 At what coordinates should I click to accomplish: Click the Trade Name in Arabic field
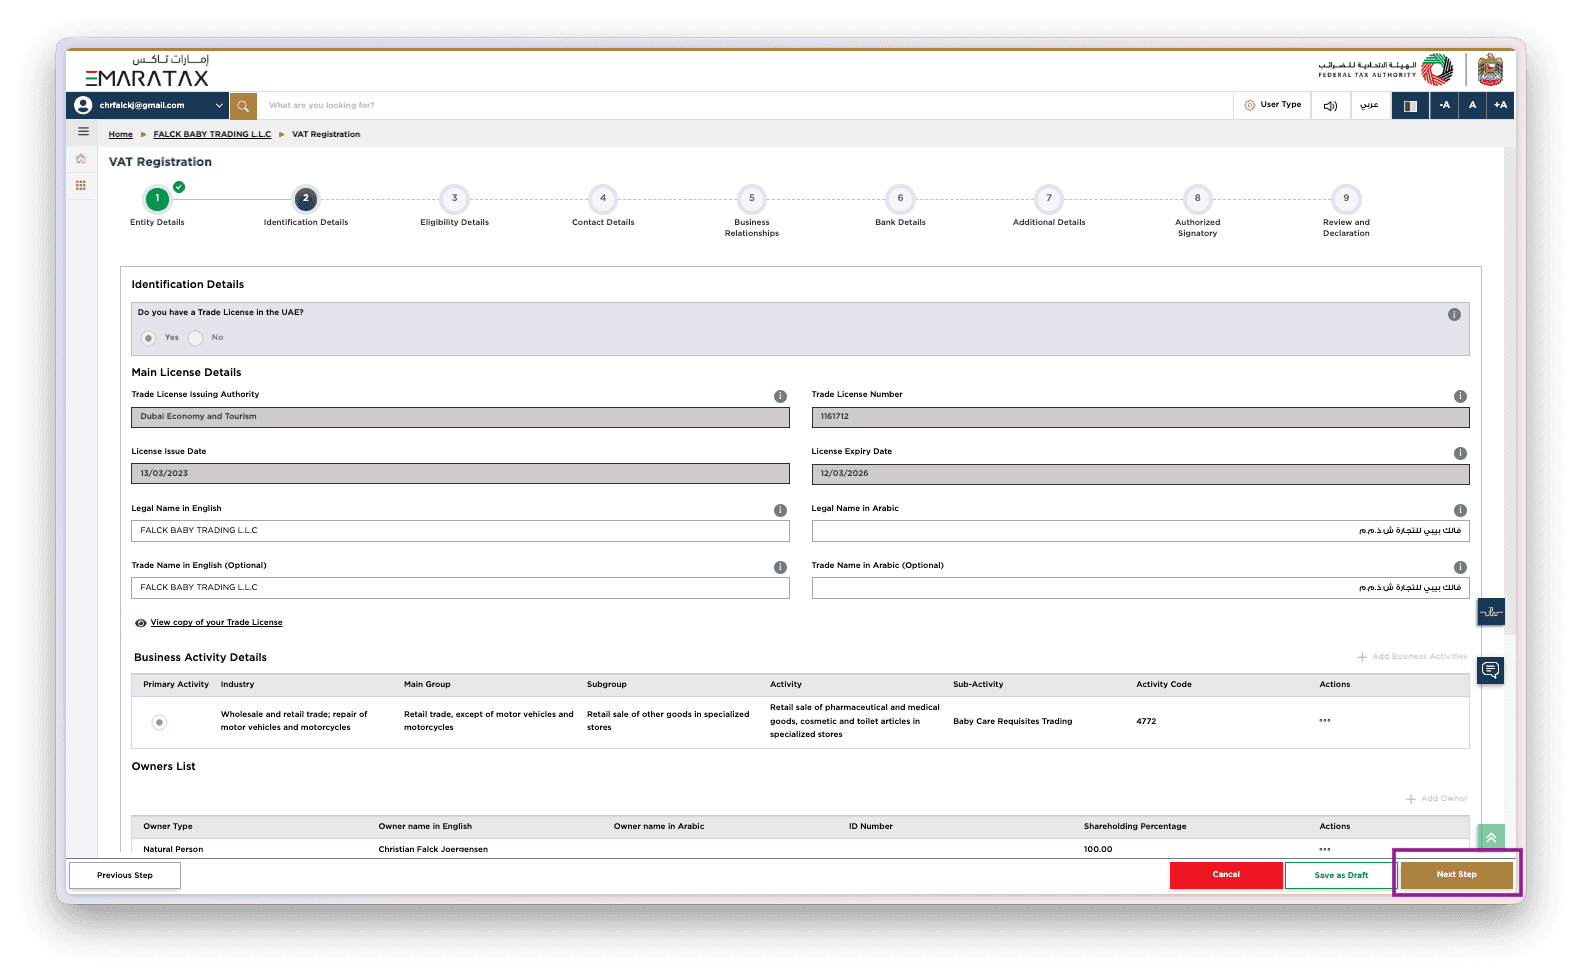1140,588
